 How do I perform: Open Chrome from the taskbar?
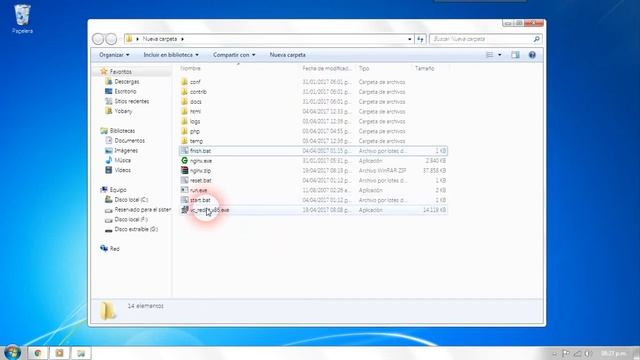38,353
